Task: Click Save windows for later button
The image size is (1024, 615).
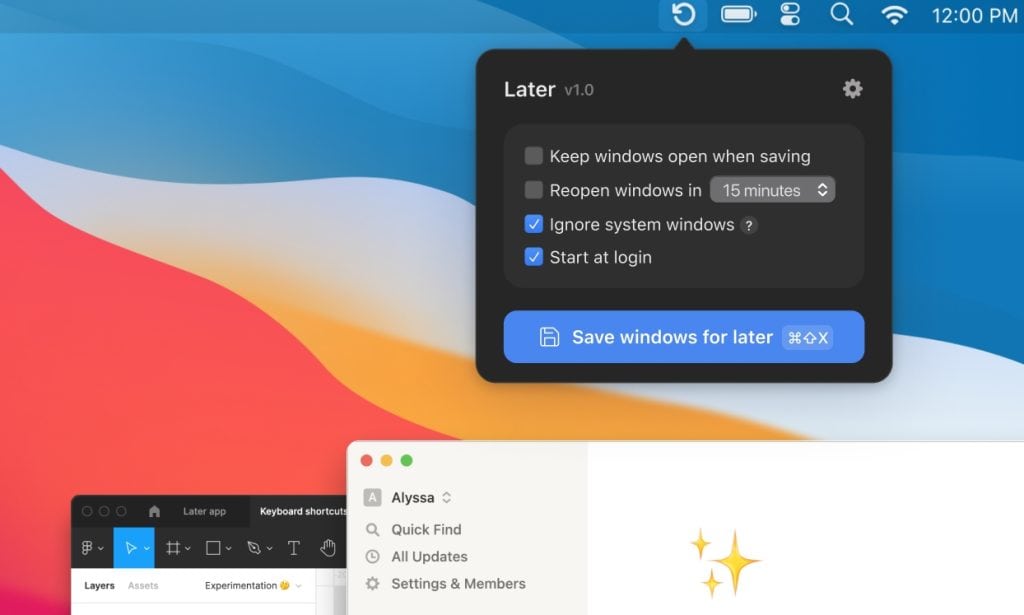Action: tap(684, 337)
